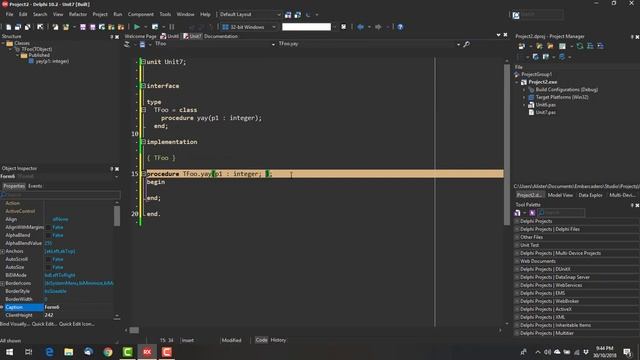Screen dimensions: 640x360
Task: Click the magnifier icon above code editor
Action: tap(467, 44)
